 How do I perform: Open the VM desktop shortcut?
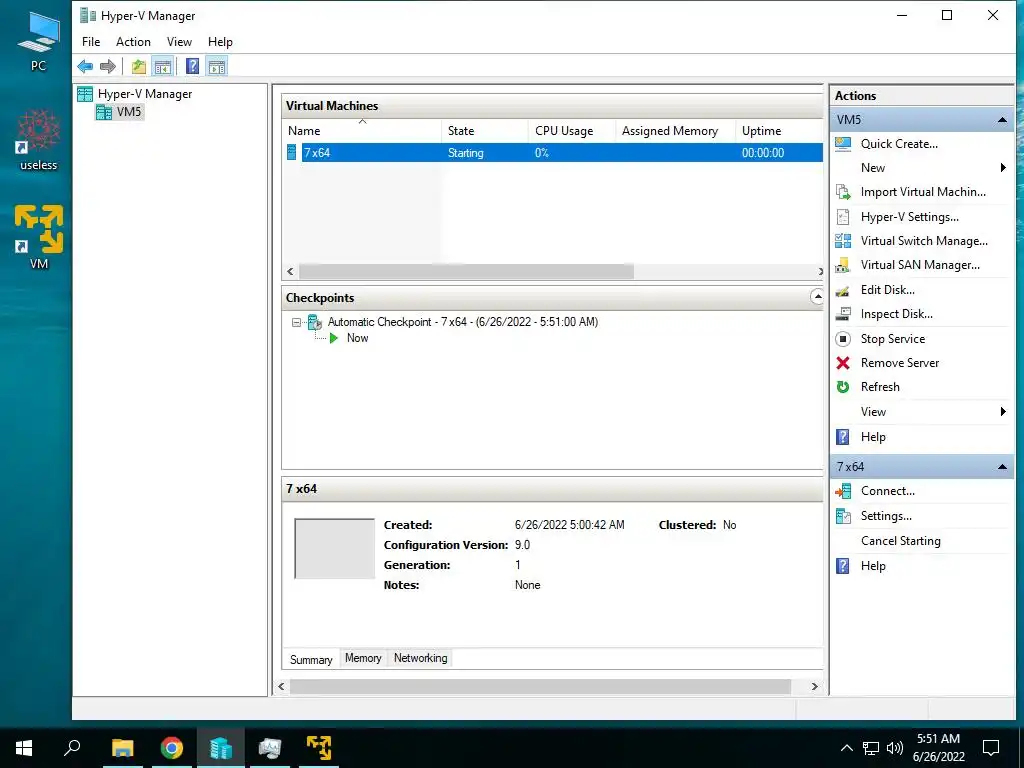[x=39, y=236]
